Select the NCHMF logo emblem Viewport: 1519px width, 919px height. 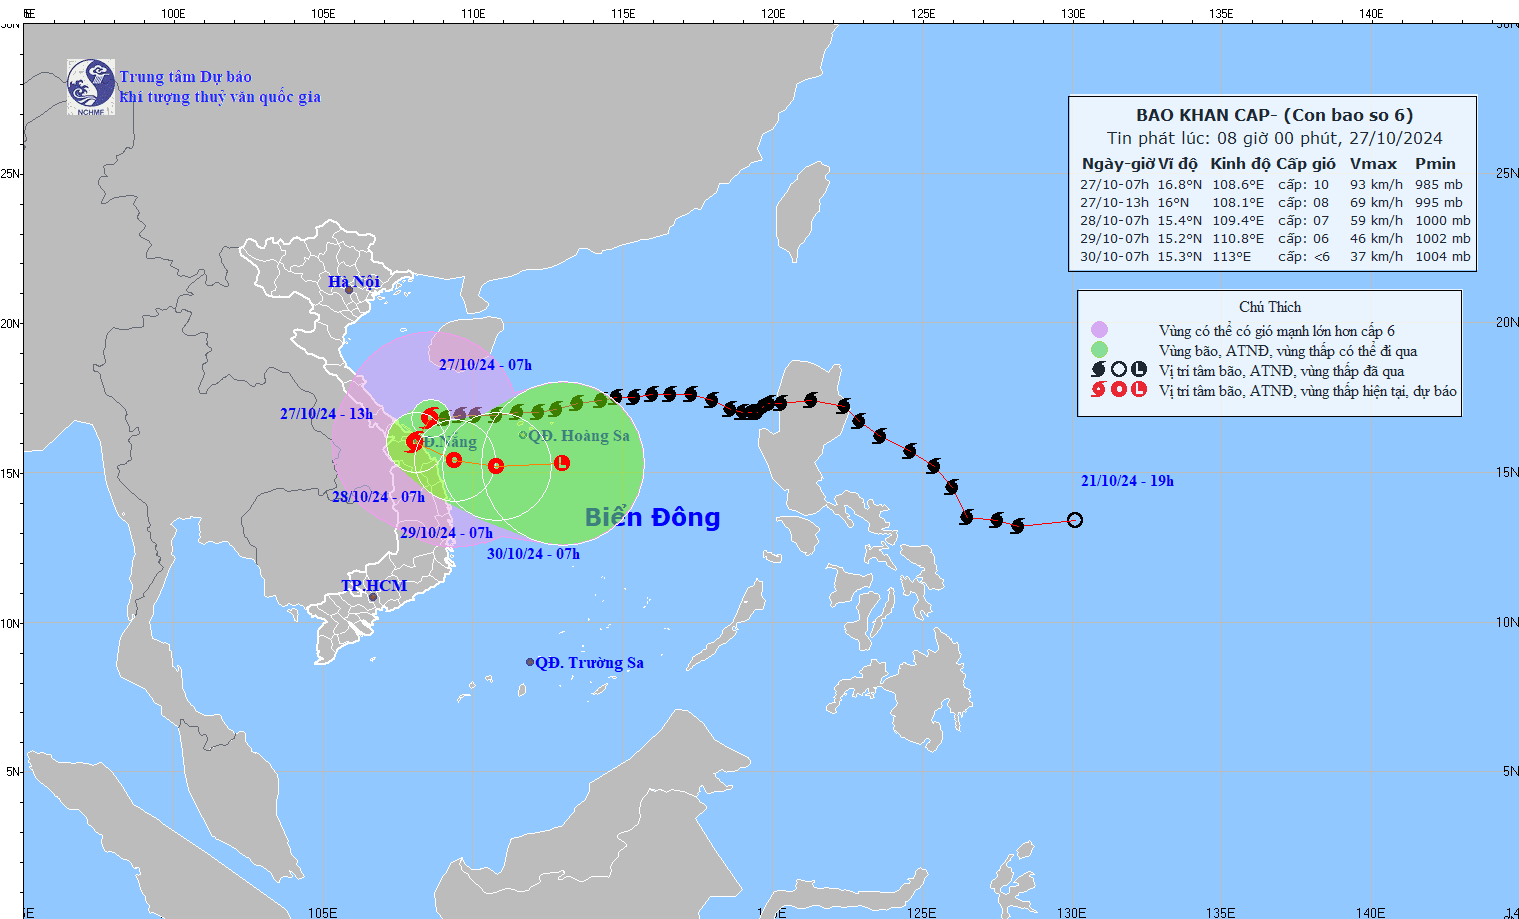click(91, 78)
